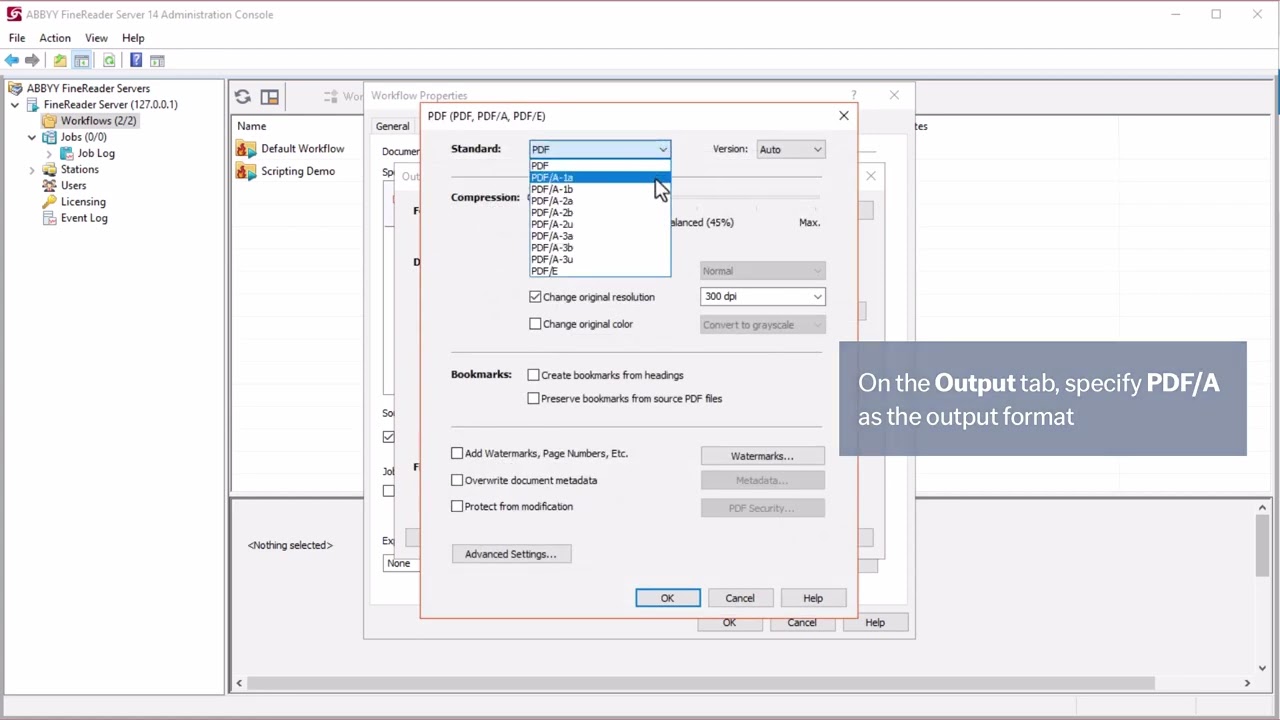Image resolution: width=1280 pixels, height=720 pixels.
Task: Click the Stations icon in tree
Action: pyautogui.click(x=50, y=169)
